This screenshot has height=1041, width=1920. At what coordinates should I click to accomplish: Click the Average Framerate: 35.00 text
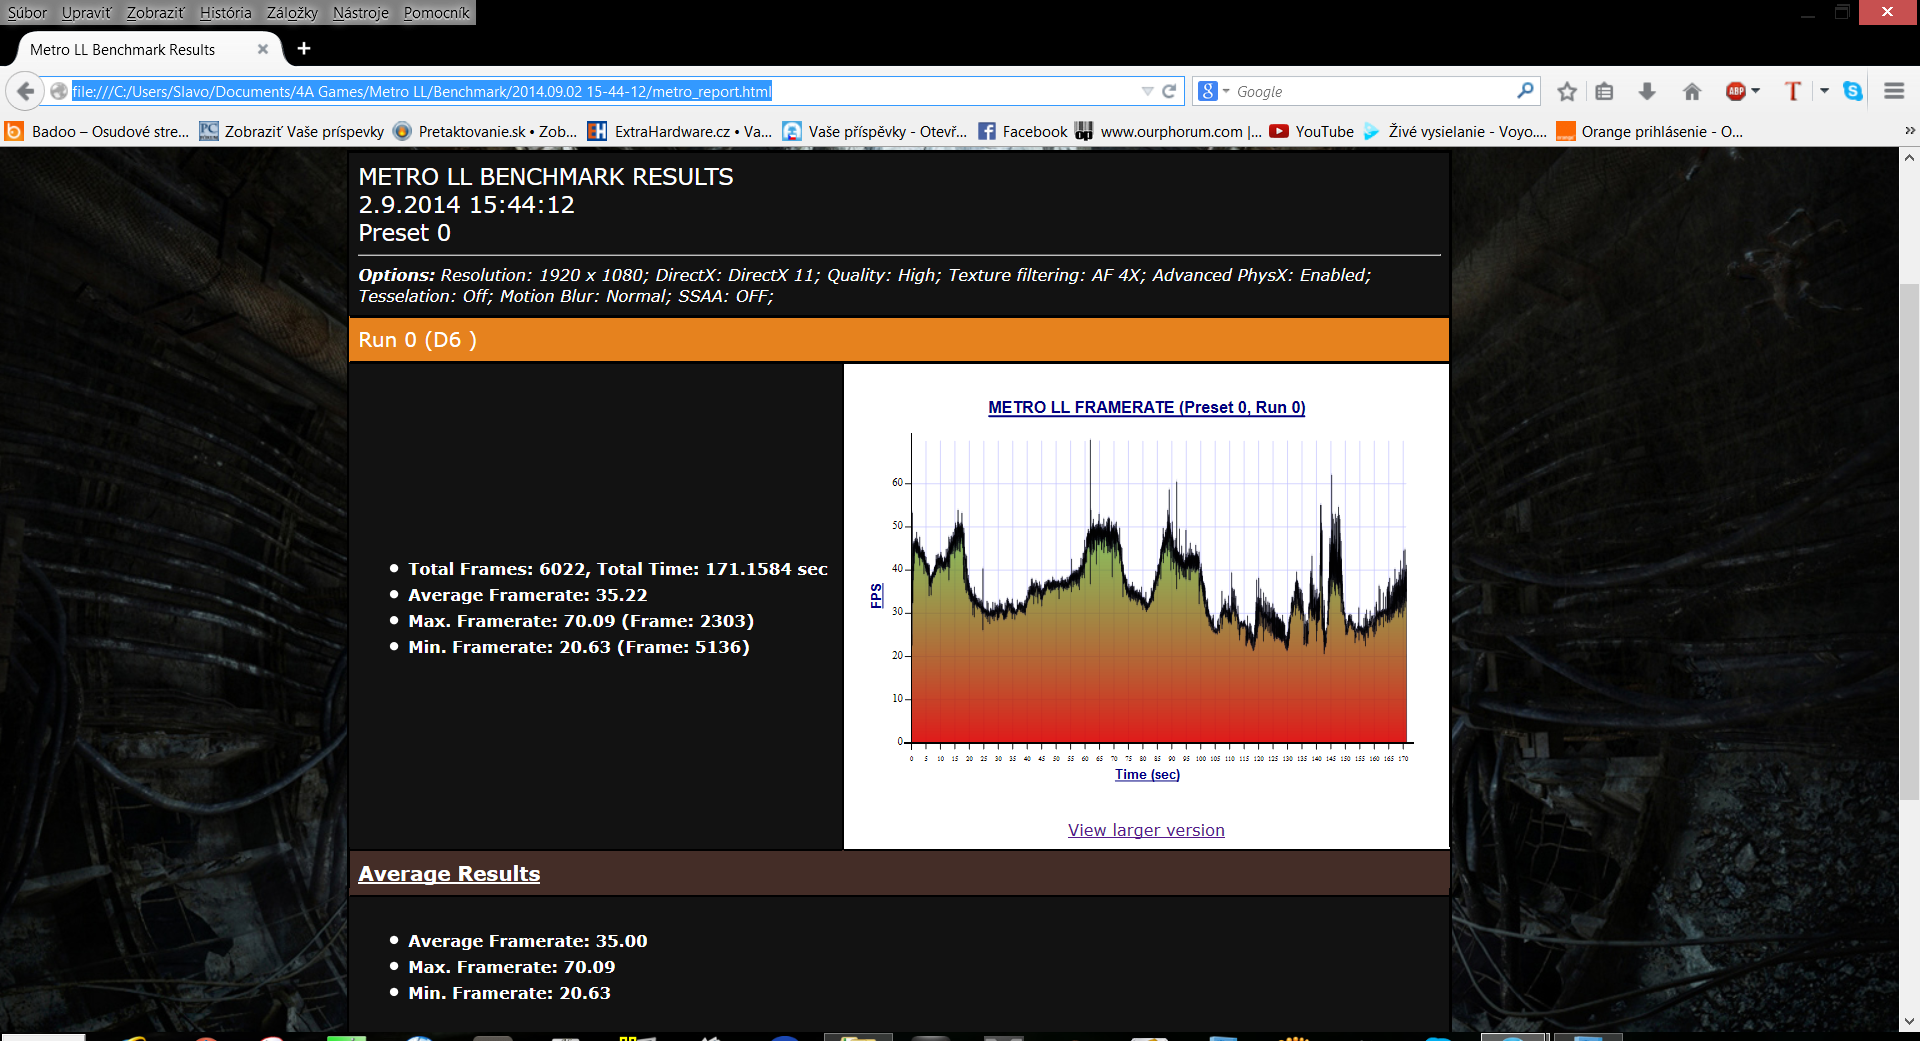click(527, 941)
